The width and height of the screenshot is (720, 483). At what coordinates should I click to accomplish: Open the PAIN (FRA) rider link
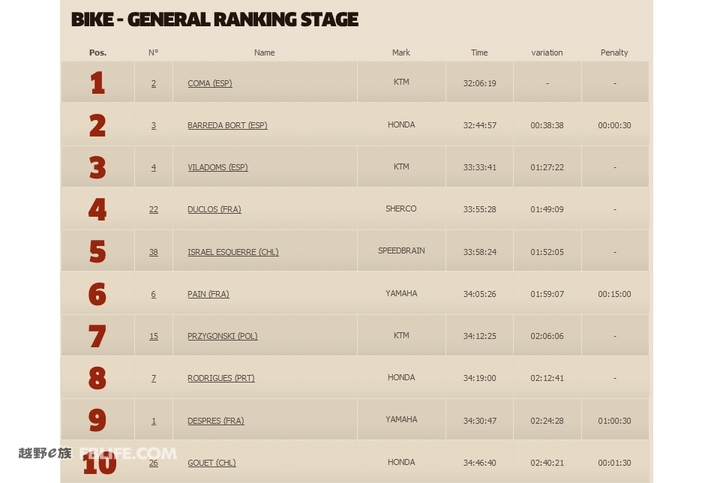click(208, 294)
